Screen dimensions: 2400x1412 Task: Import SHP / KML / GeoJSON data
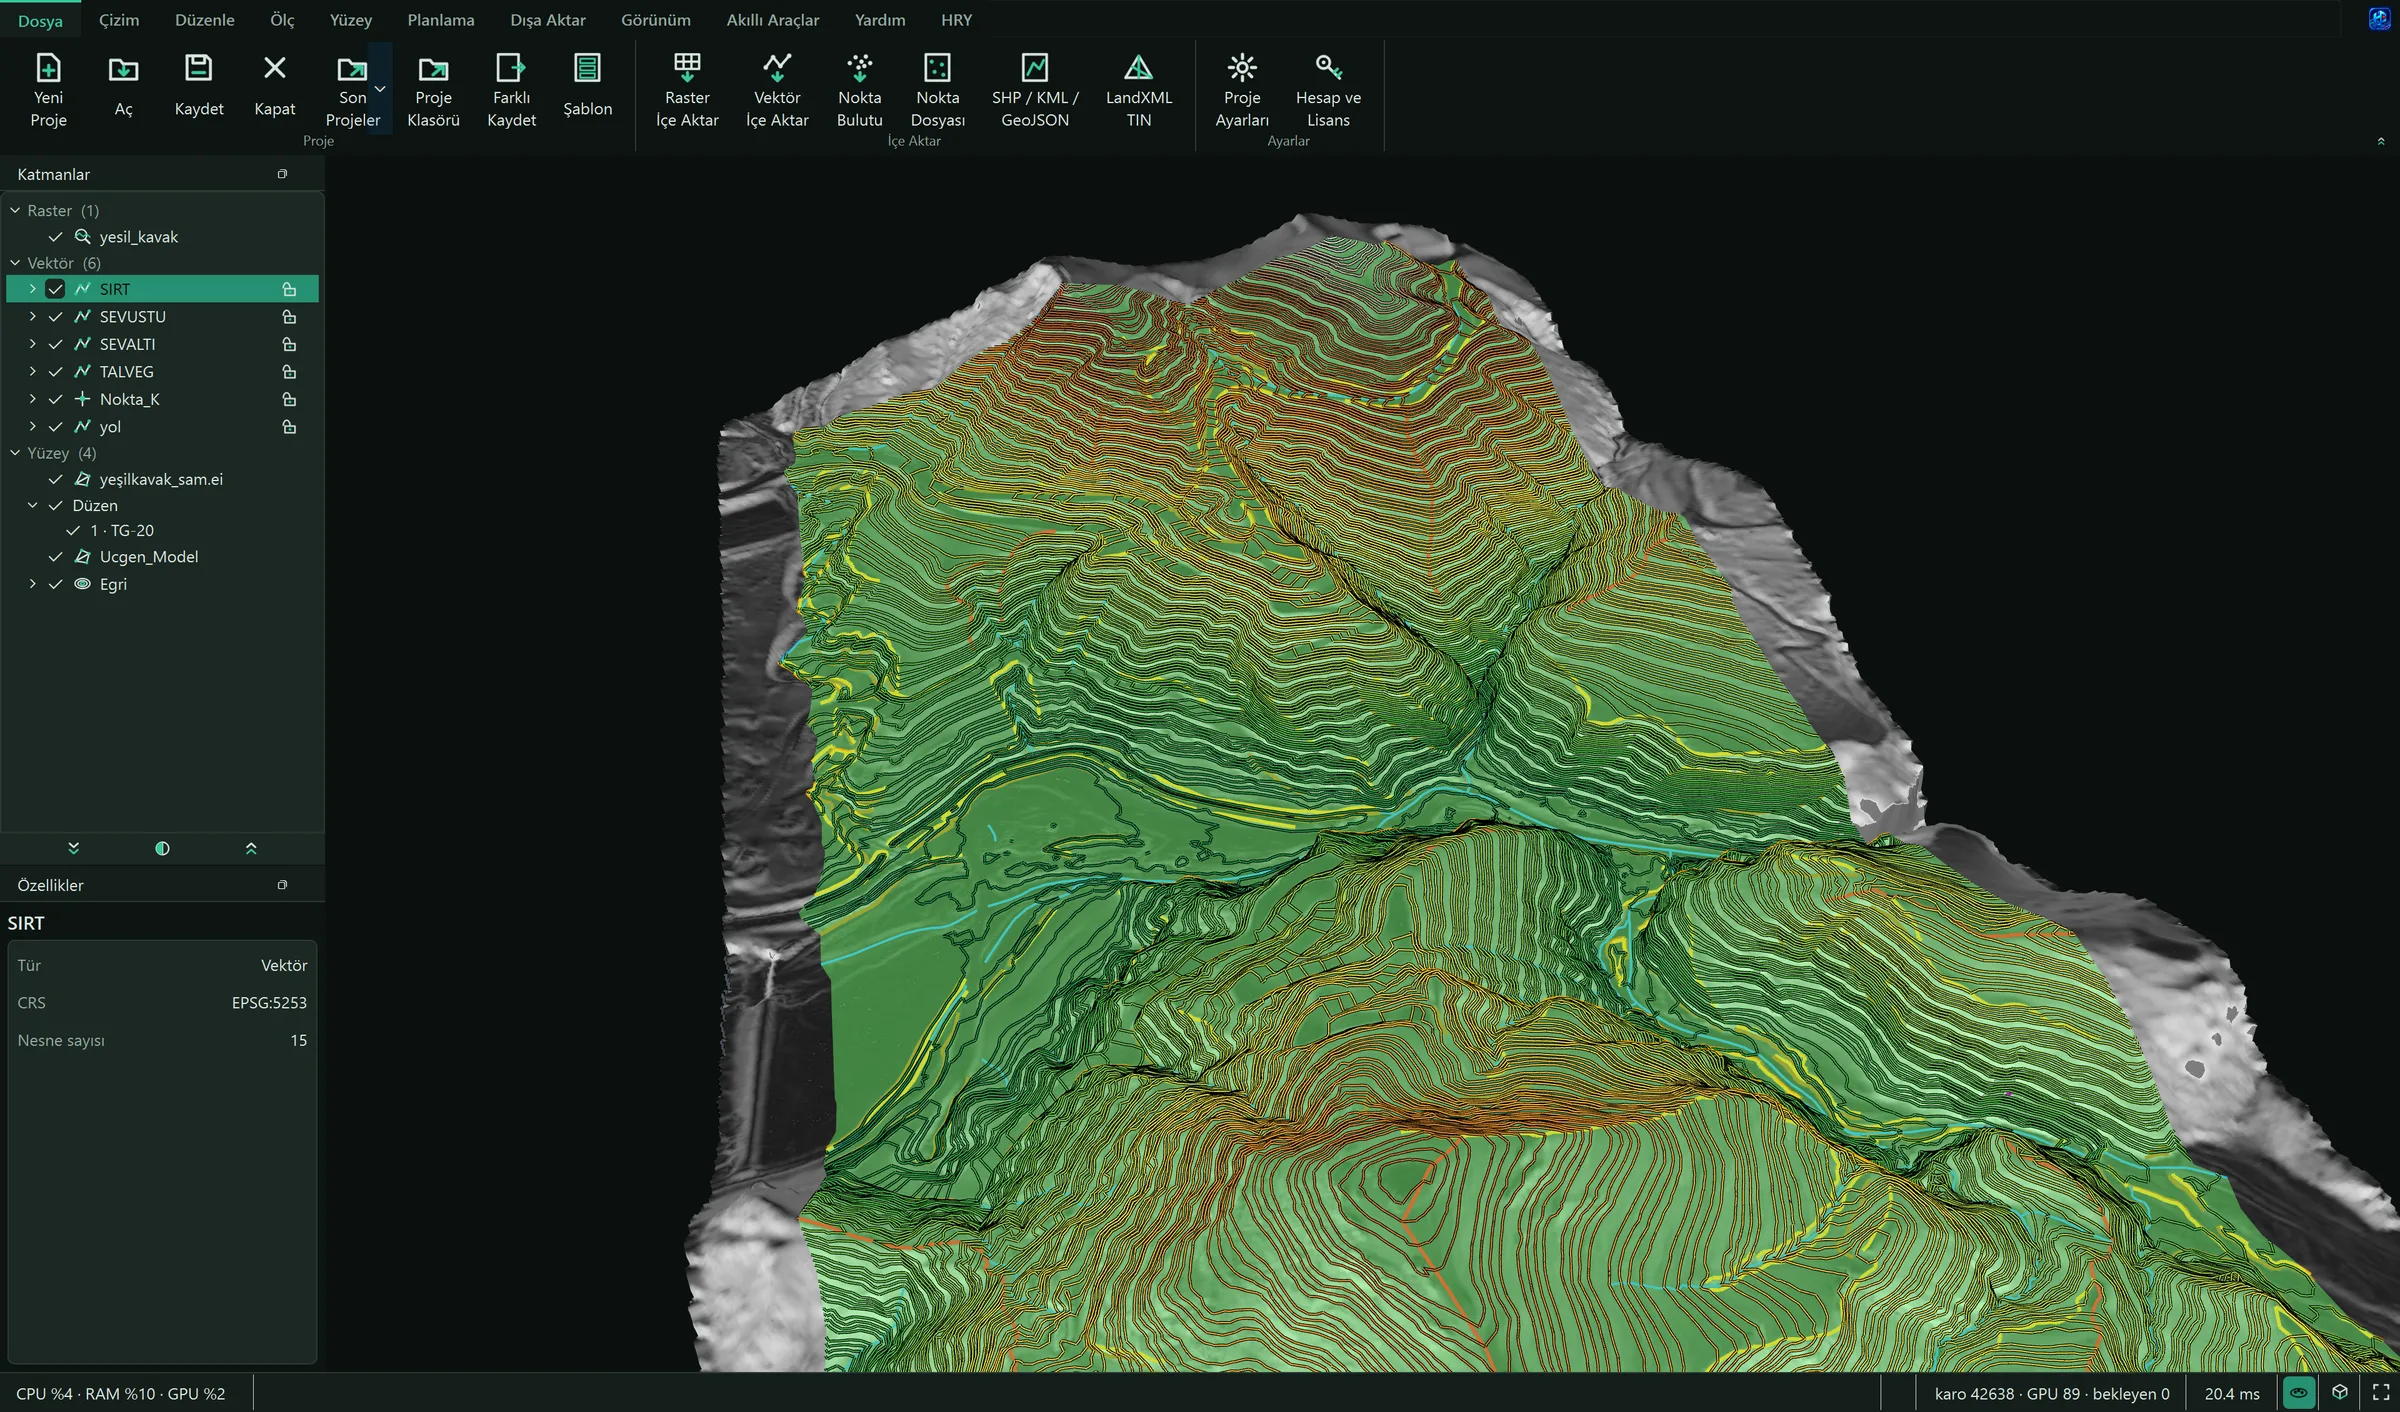click(x=1035, y=91)
